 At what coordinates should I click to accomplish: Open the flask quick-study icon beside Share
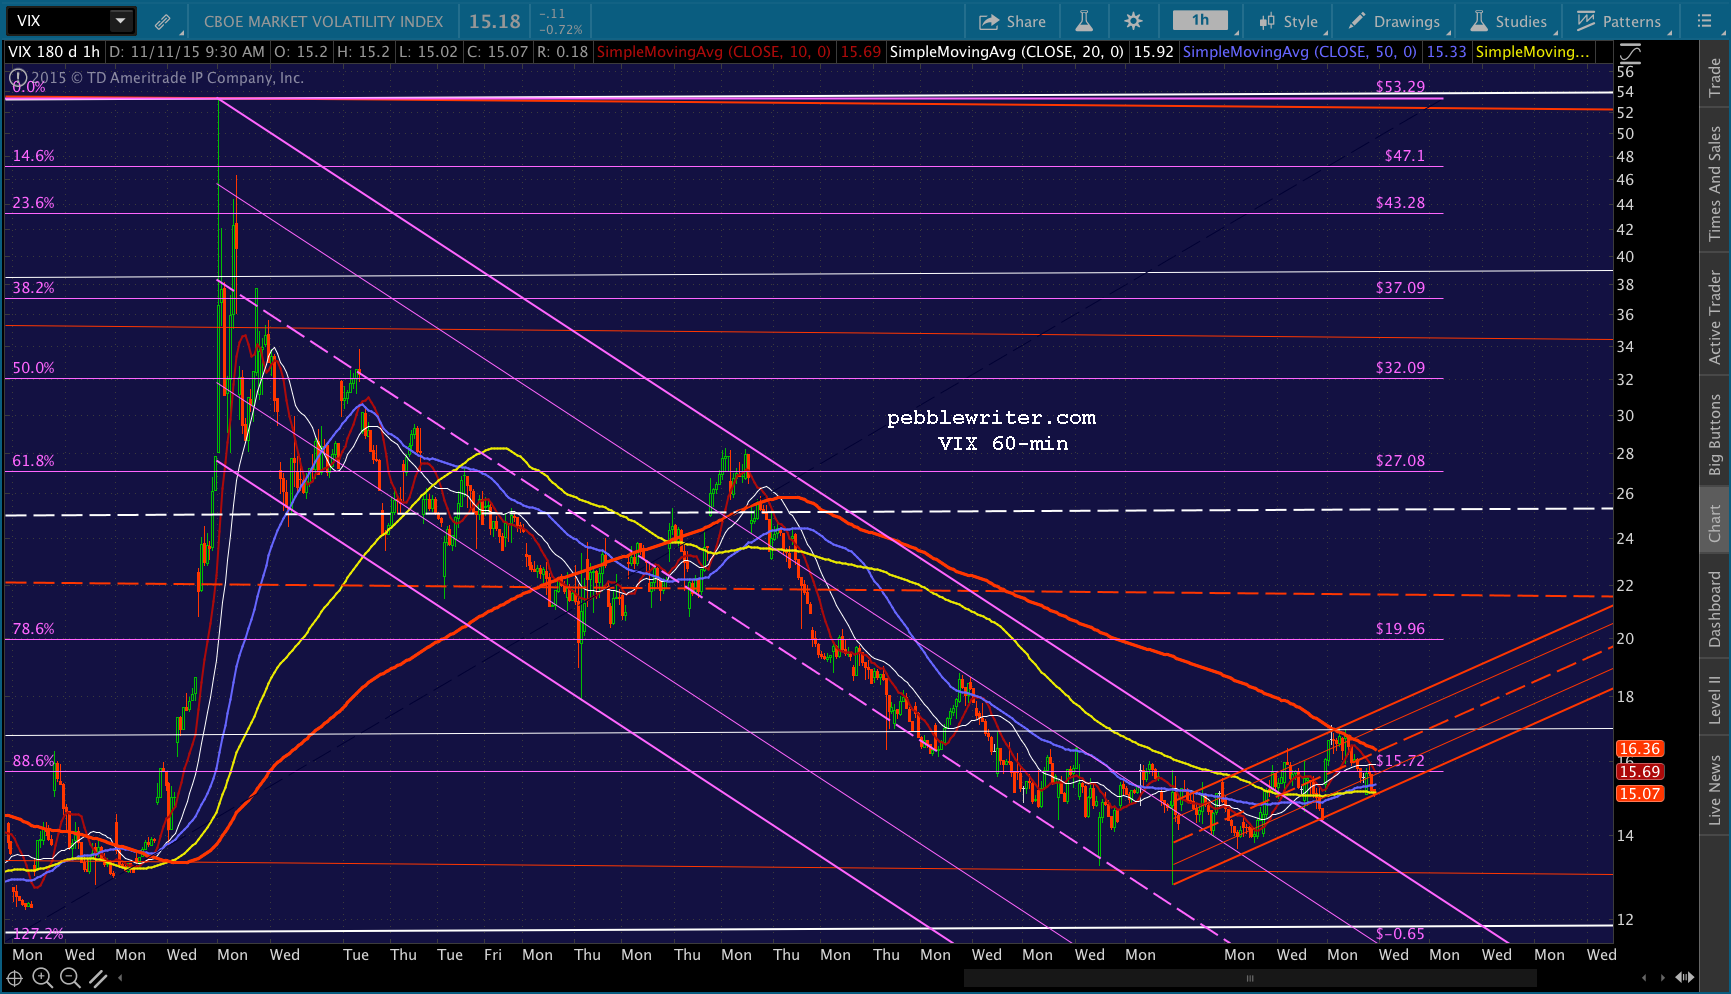tap(1084, 21)
